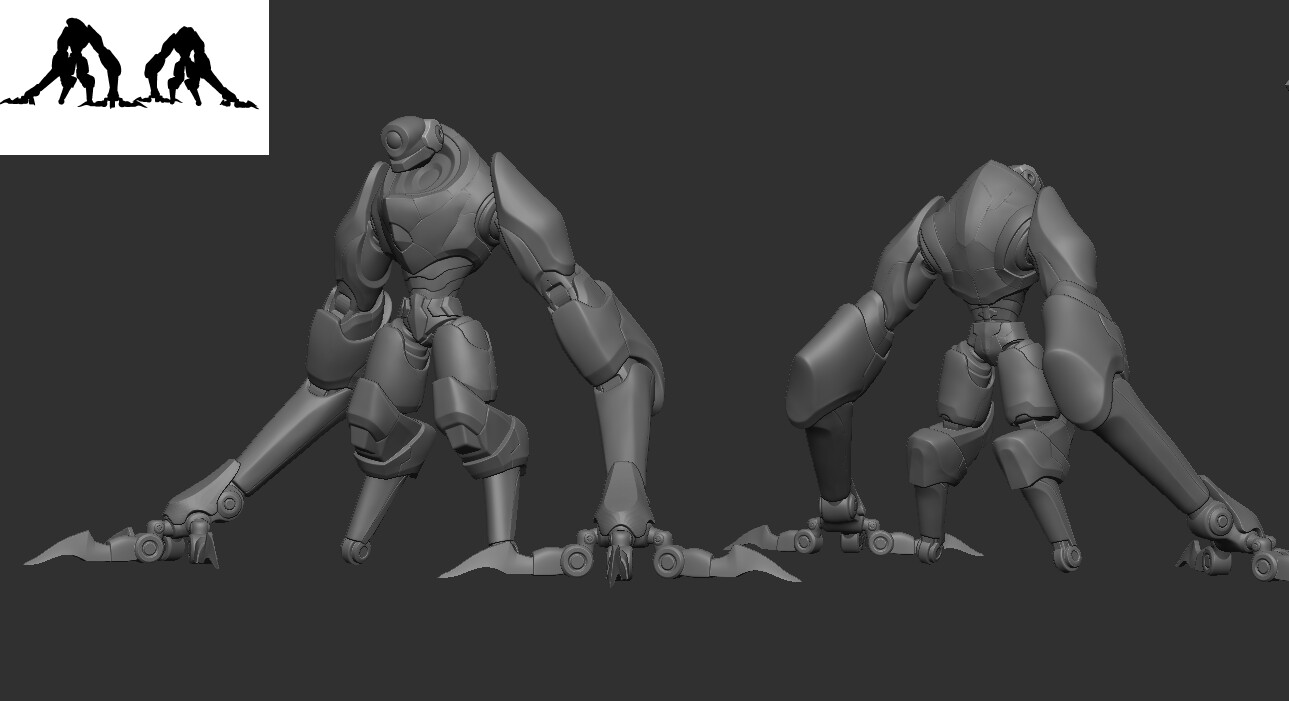Click the empty canvas below the robots
Screen dimensions: 1289x701
click(640, 650)
